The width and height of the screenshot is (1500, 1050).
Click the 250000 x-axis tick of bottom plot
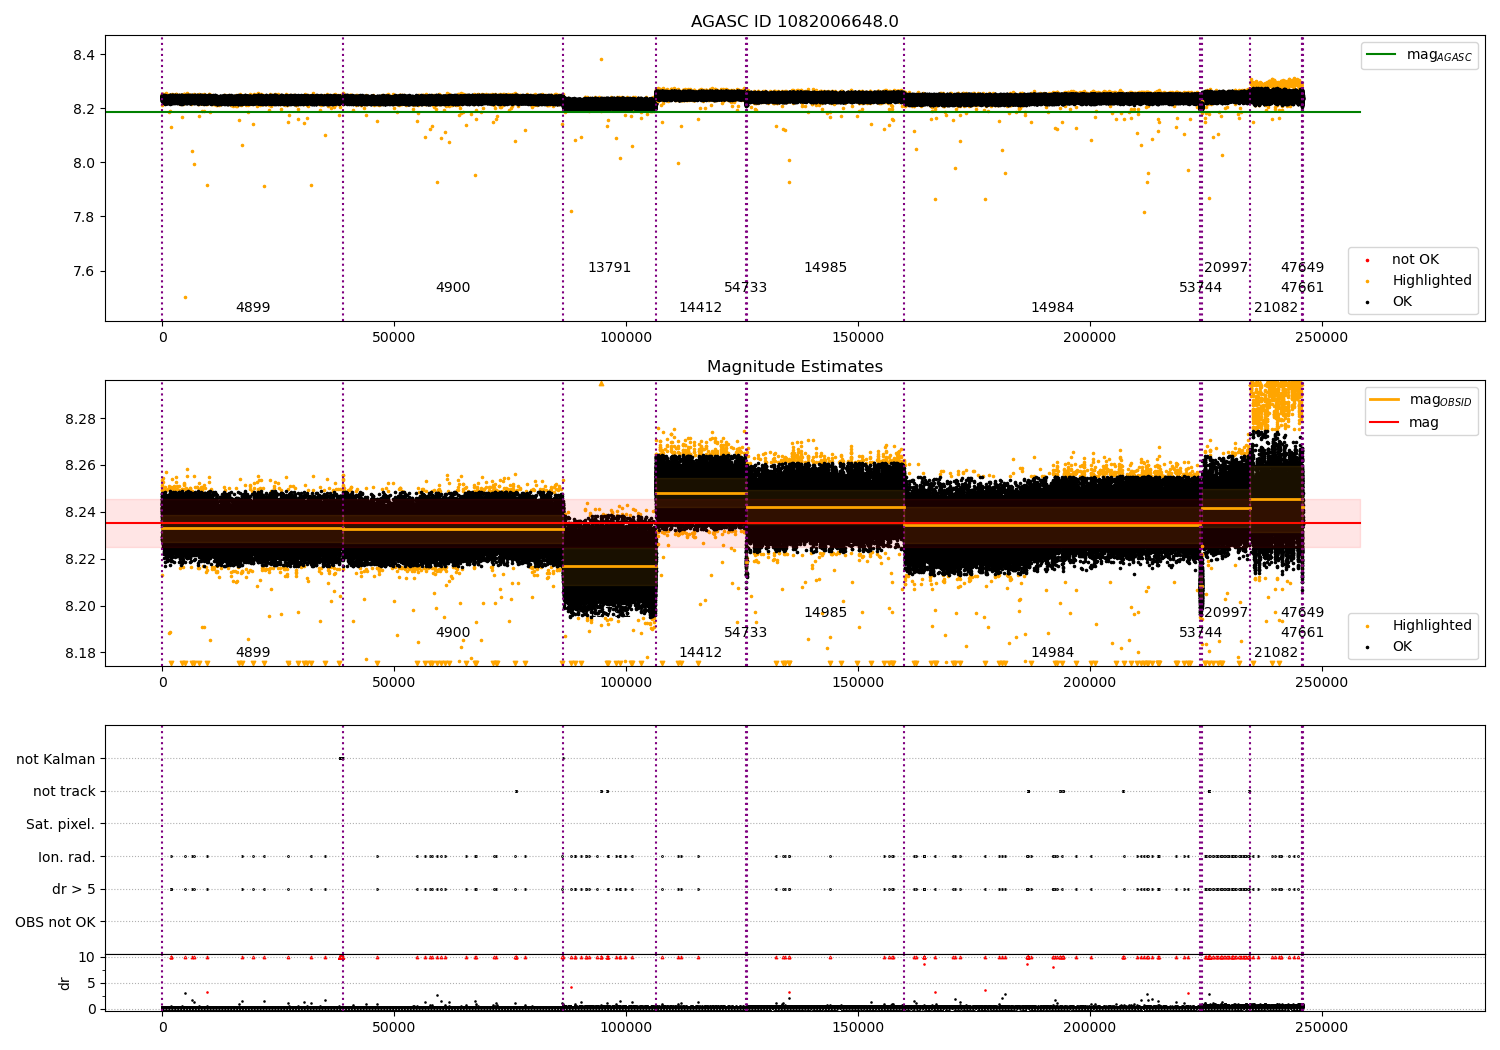[x=1321, y=1027]
